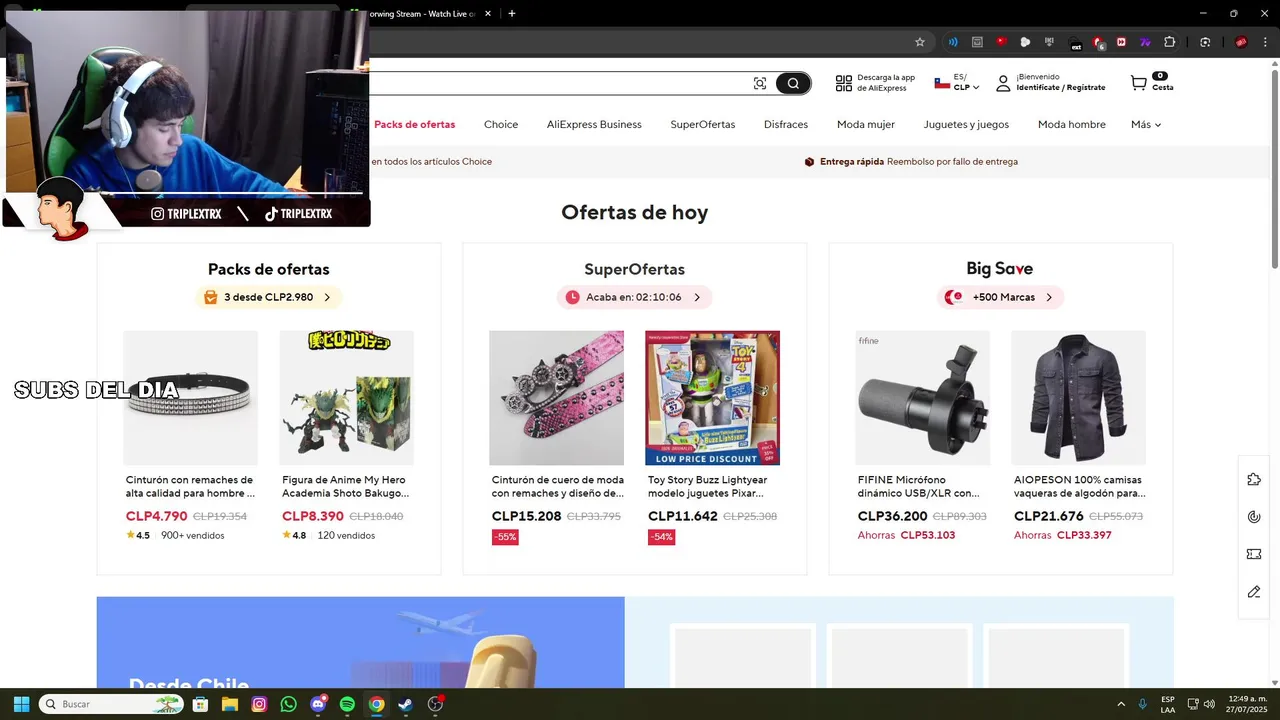This screenshot has height=720, width=1280.
Task: Click the FIFINE microphone thumbnail
Action: click(922, 398)
